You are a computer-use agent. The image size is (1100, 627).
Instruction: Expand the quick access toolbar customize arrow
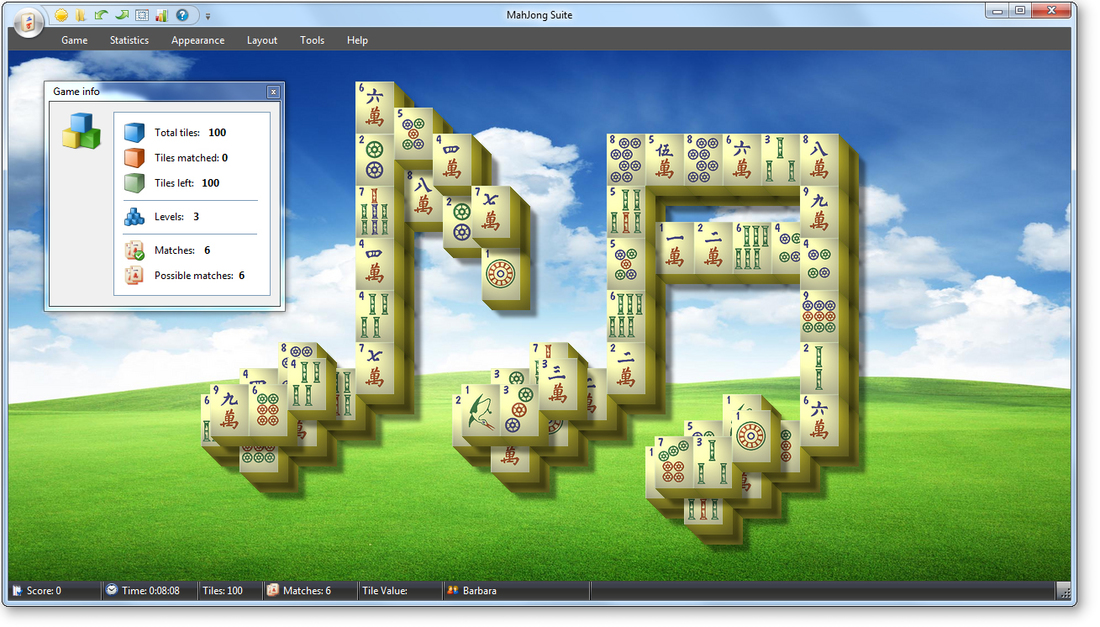click(x=208, y=16)
